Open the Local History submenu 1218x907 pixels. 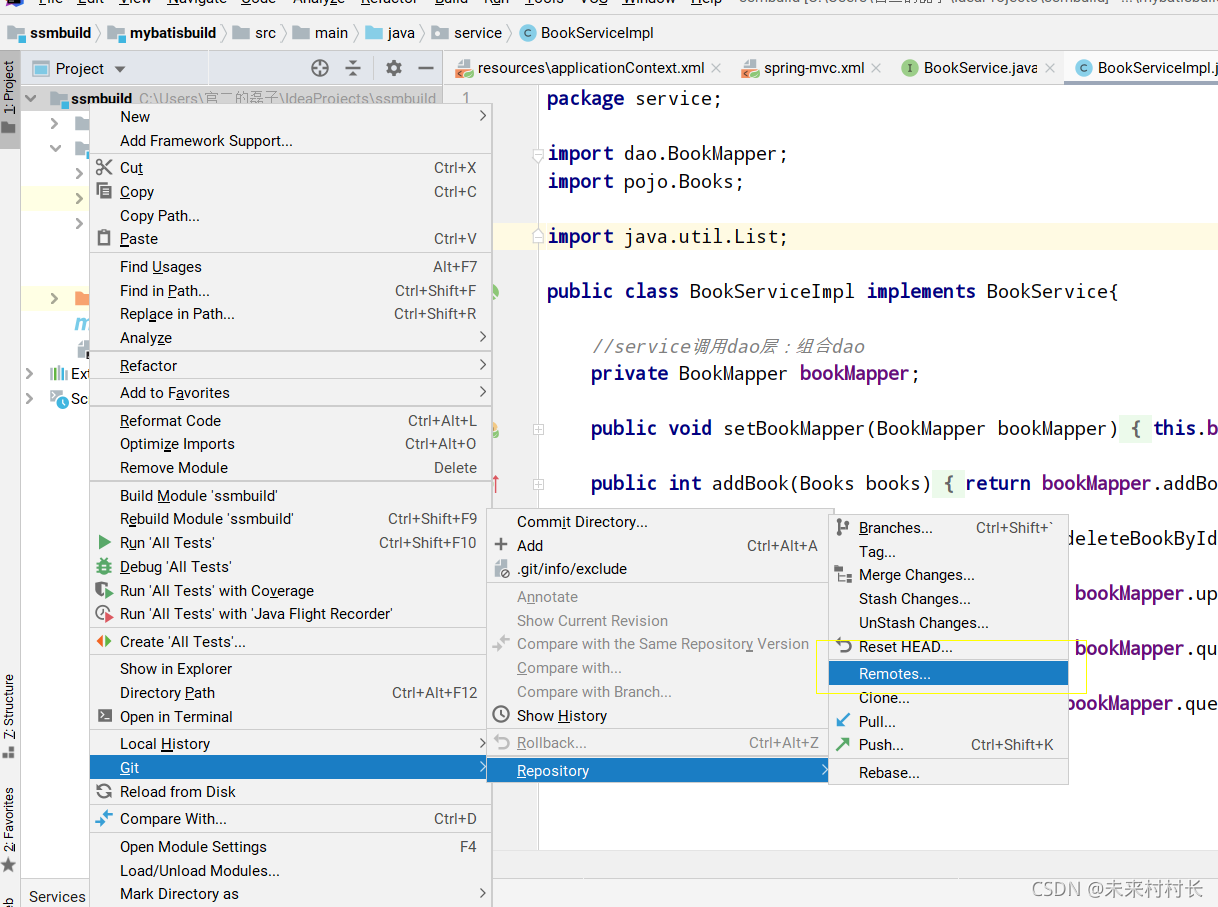tap(291, 744)
